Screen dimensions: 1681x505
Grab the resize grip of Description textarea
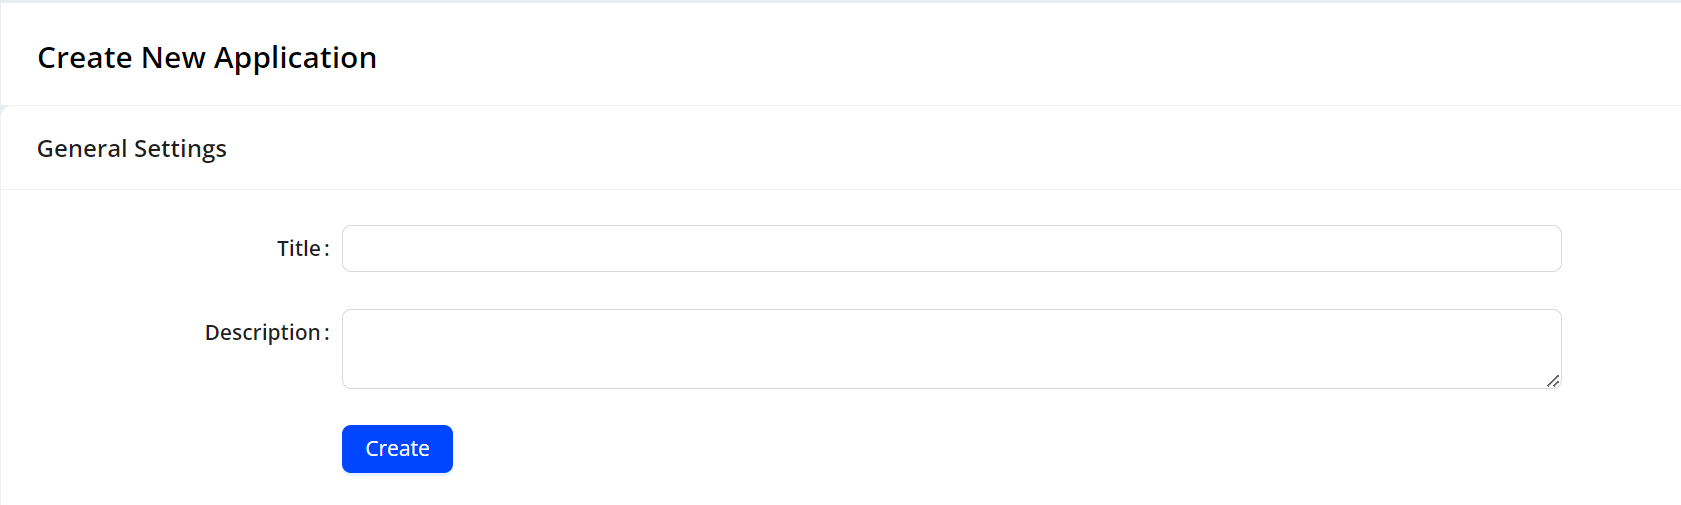[1553, 381]
